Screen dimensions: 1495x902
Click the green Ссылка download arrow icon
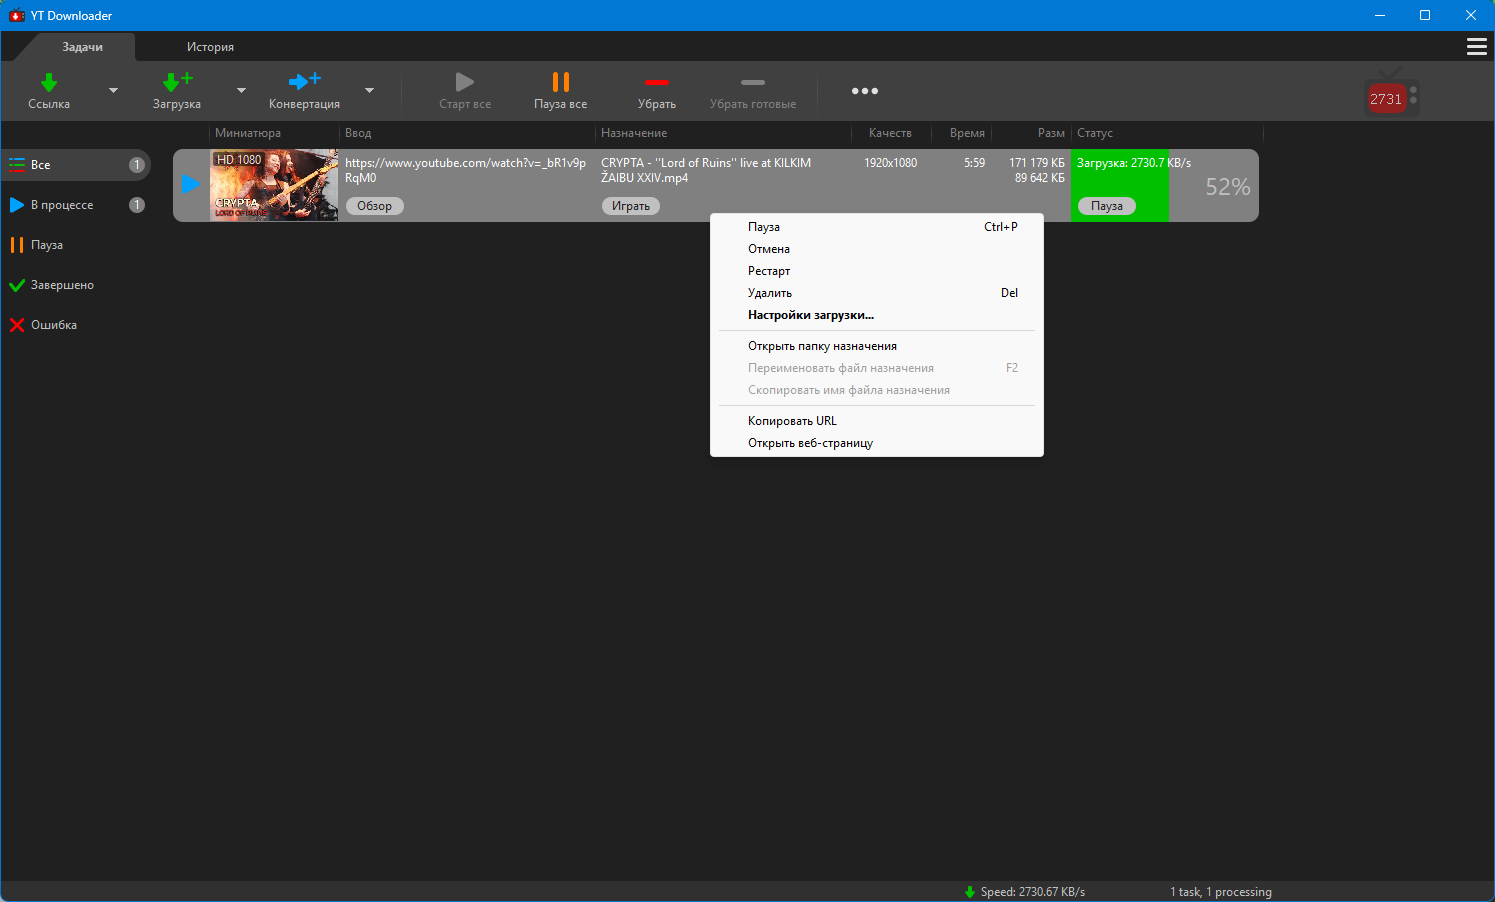pyautogui.click(x=48, y=82)
